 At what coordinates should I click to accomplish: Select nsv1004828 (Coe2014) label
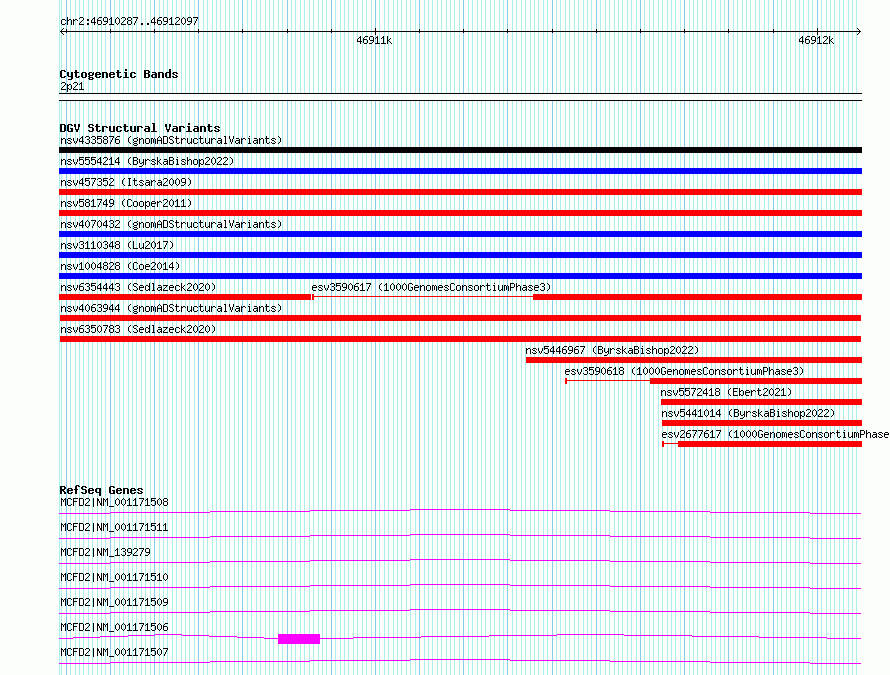coord(120,266)
